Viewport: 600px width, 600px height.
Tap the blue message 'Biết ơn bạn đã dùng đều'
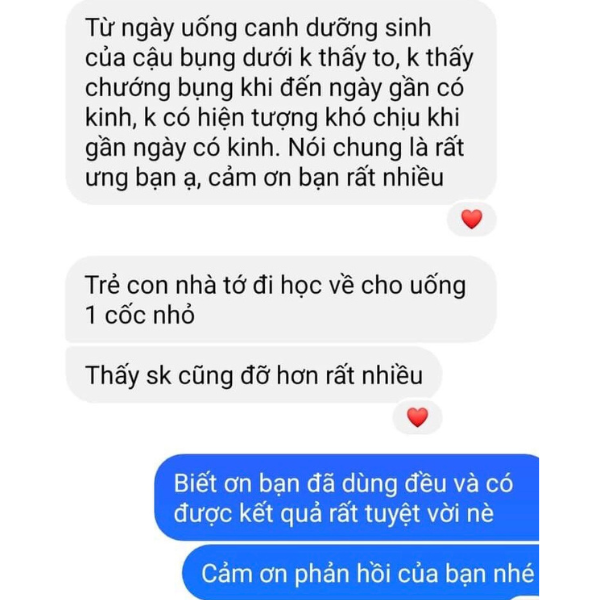pos(347,497)
